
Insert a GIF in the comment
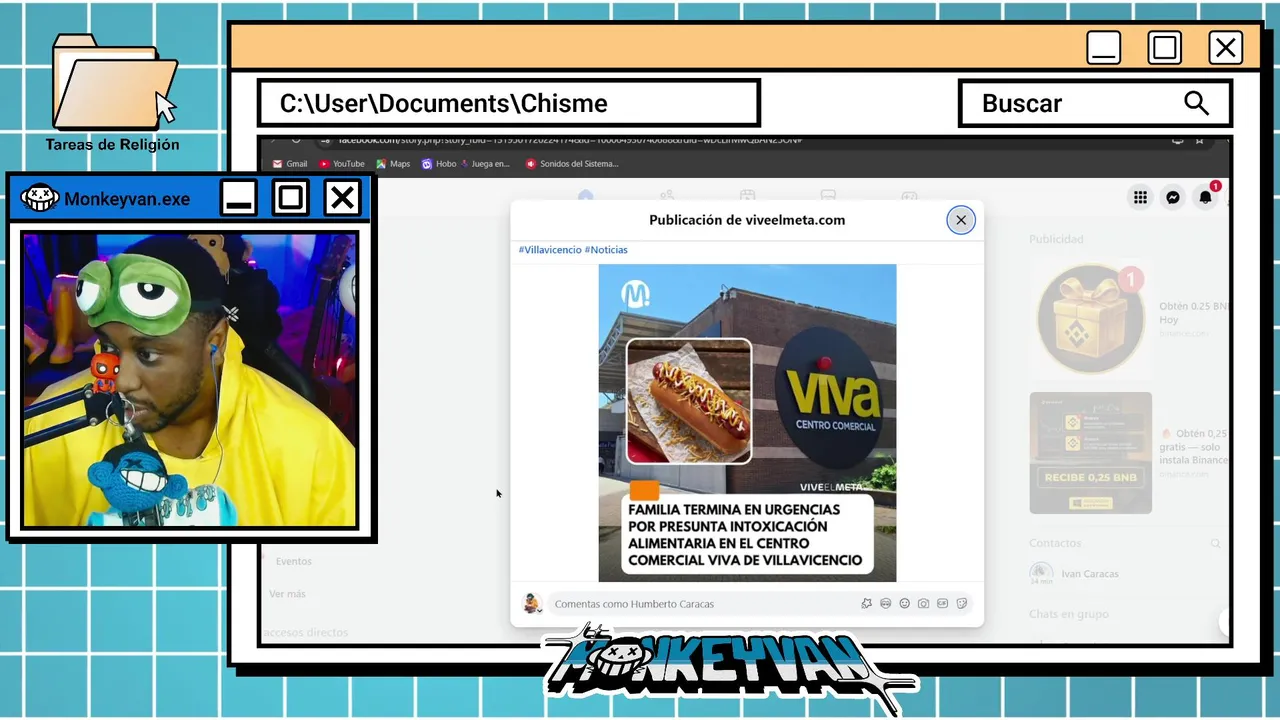942,604
